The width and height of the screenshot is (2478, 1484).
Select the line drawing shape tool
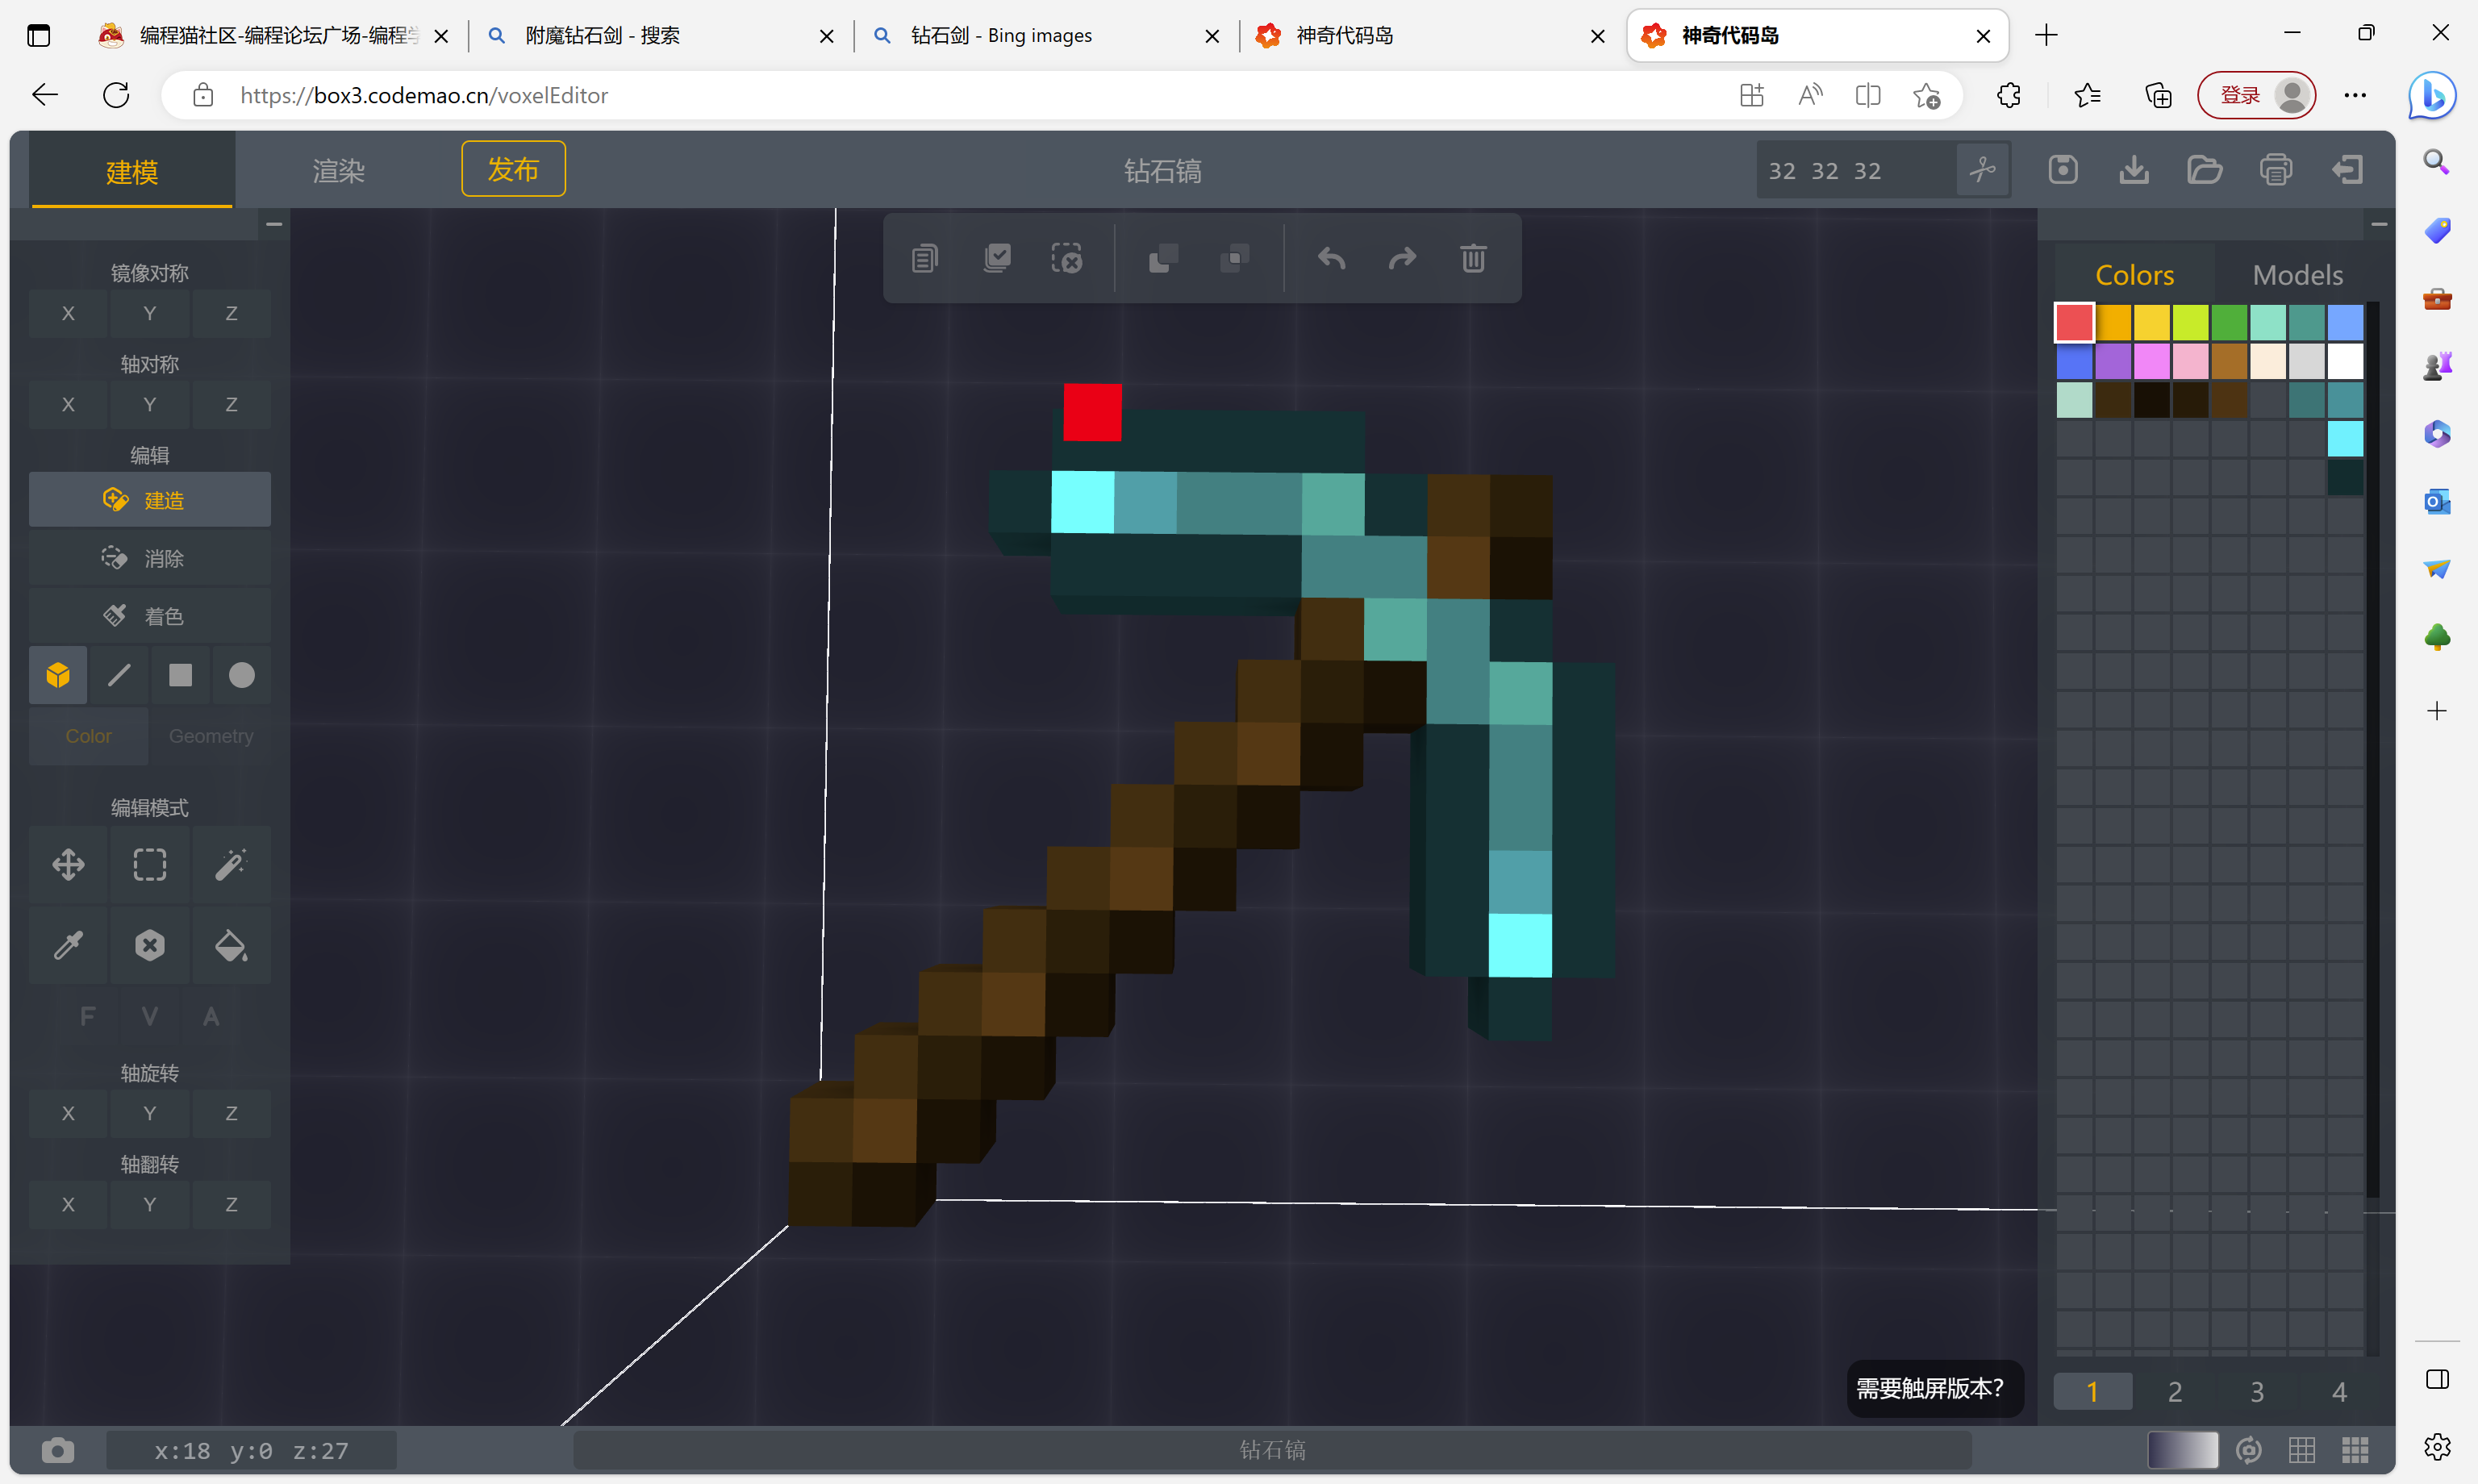tap(119, 676)
